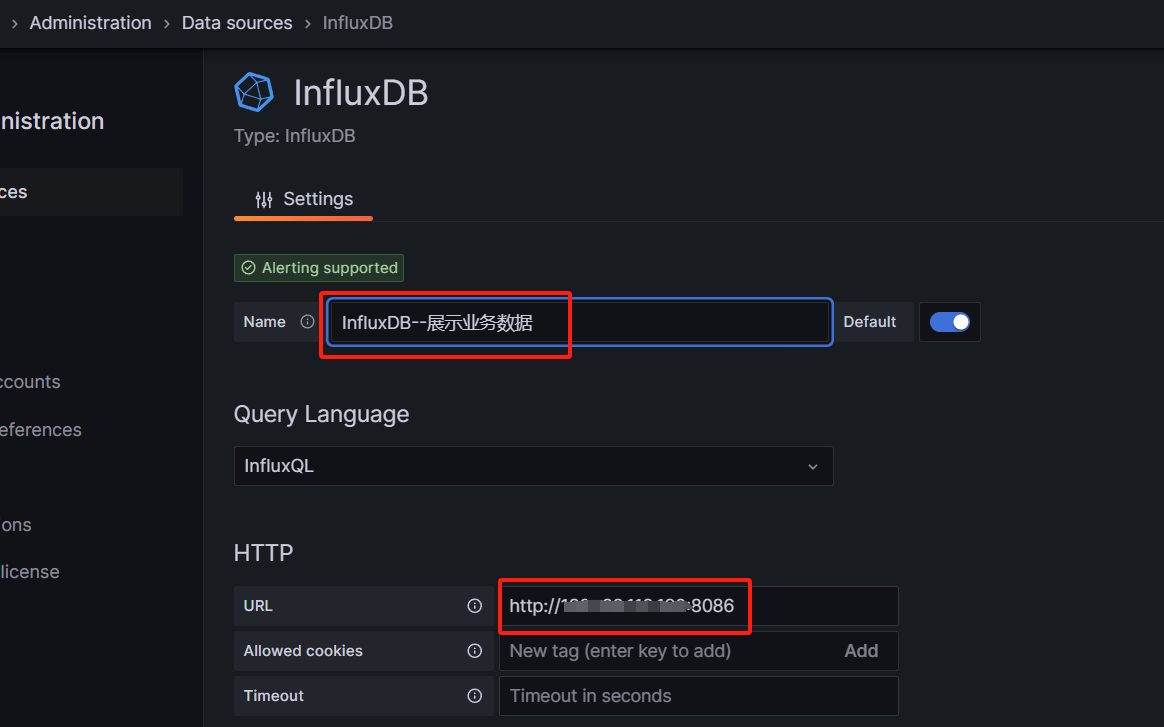The width and height of the screenshot is (1164, 727).
Task: Click Add next to Allowed cookies
Action: [861, 651]
